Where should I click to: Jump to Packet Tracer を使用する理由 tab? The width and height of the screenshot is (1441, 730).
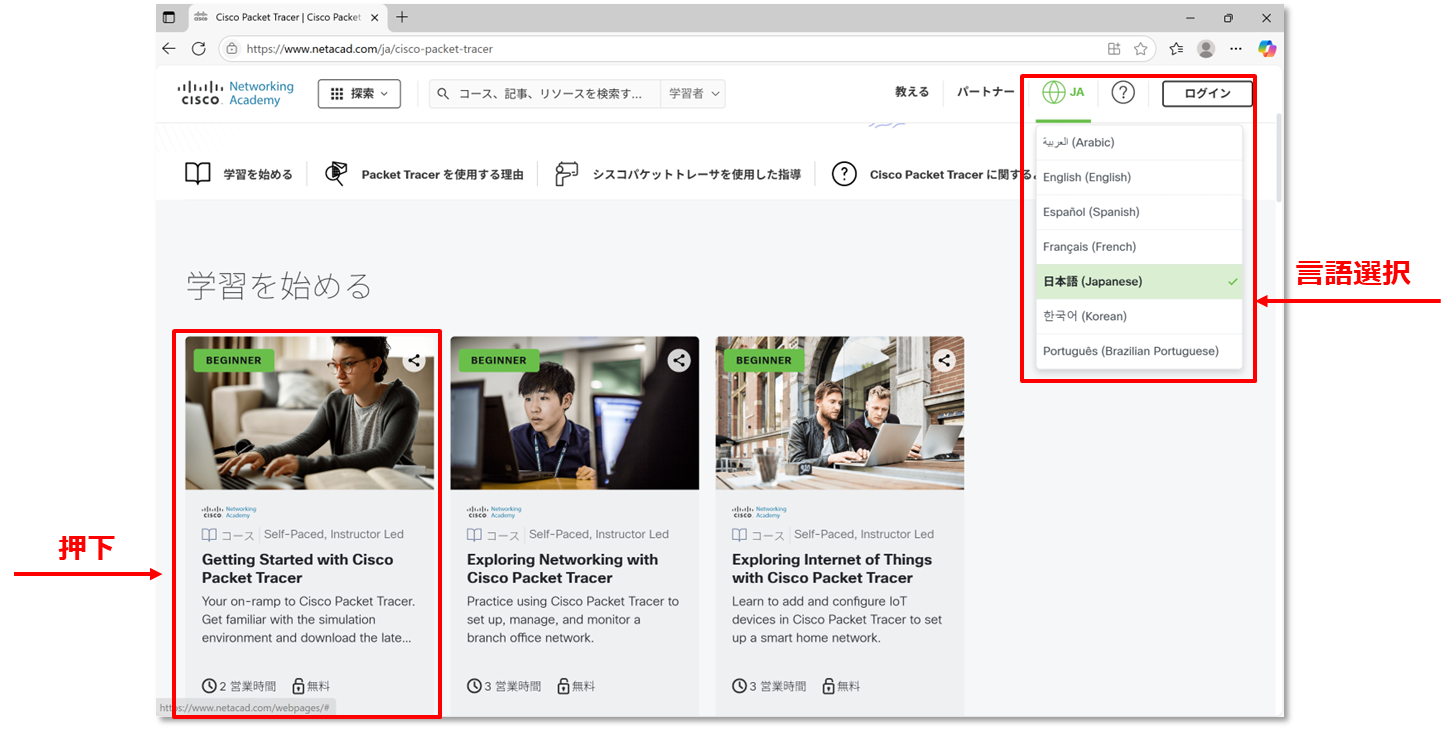click(425, 174)
